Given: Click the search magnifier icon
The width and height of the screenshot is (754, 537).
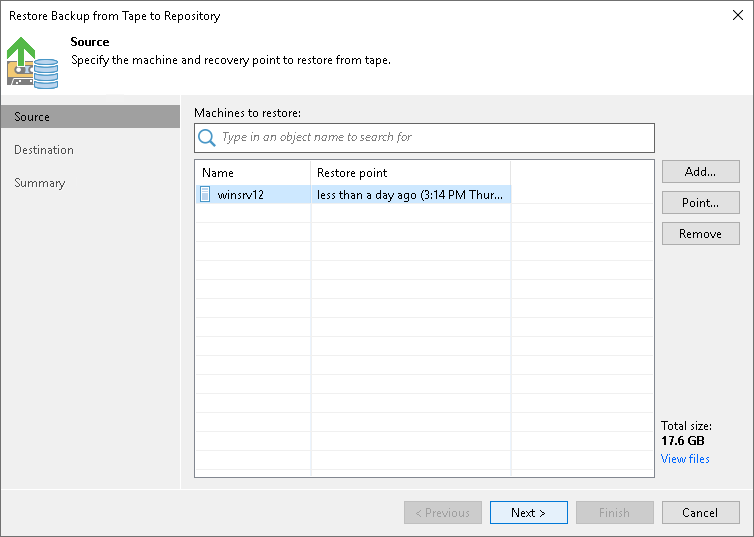Looking at the screenshot, I should point(207,137).
